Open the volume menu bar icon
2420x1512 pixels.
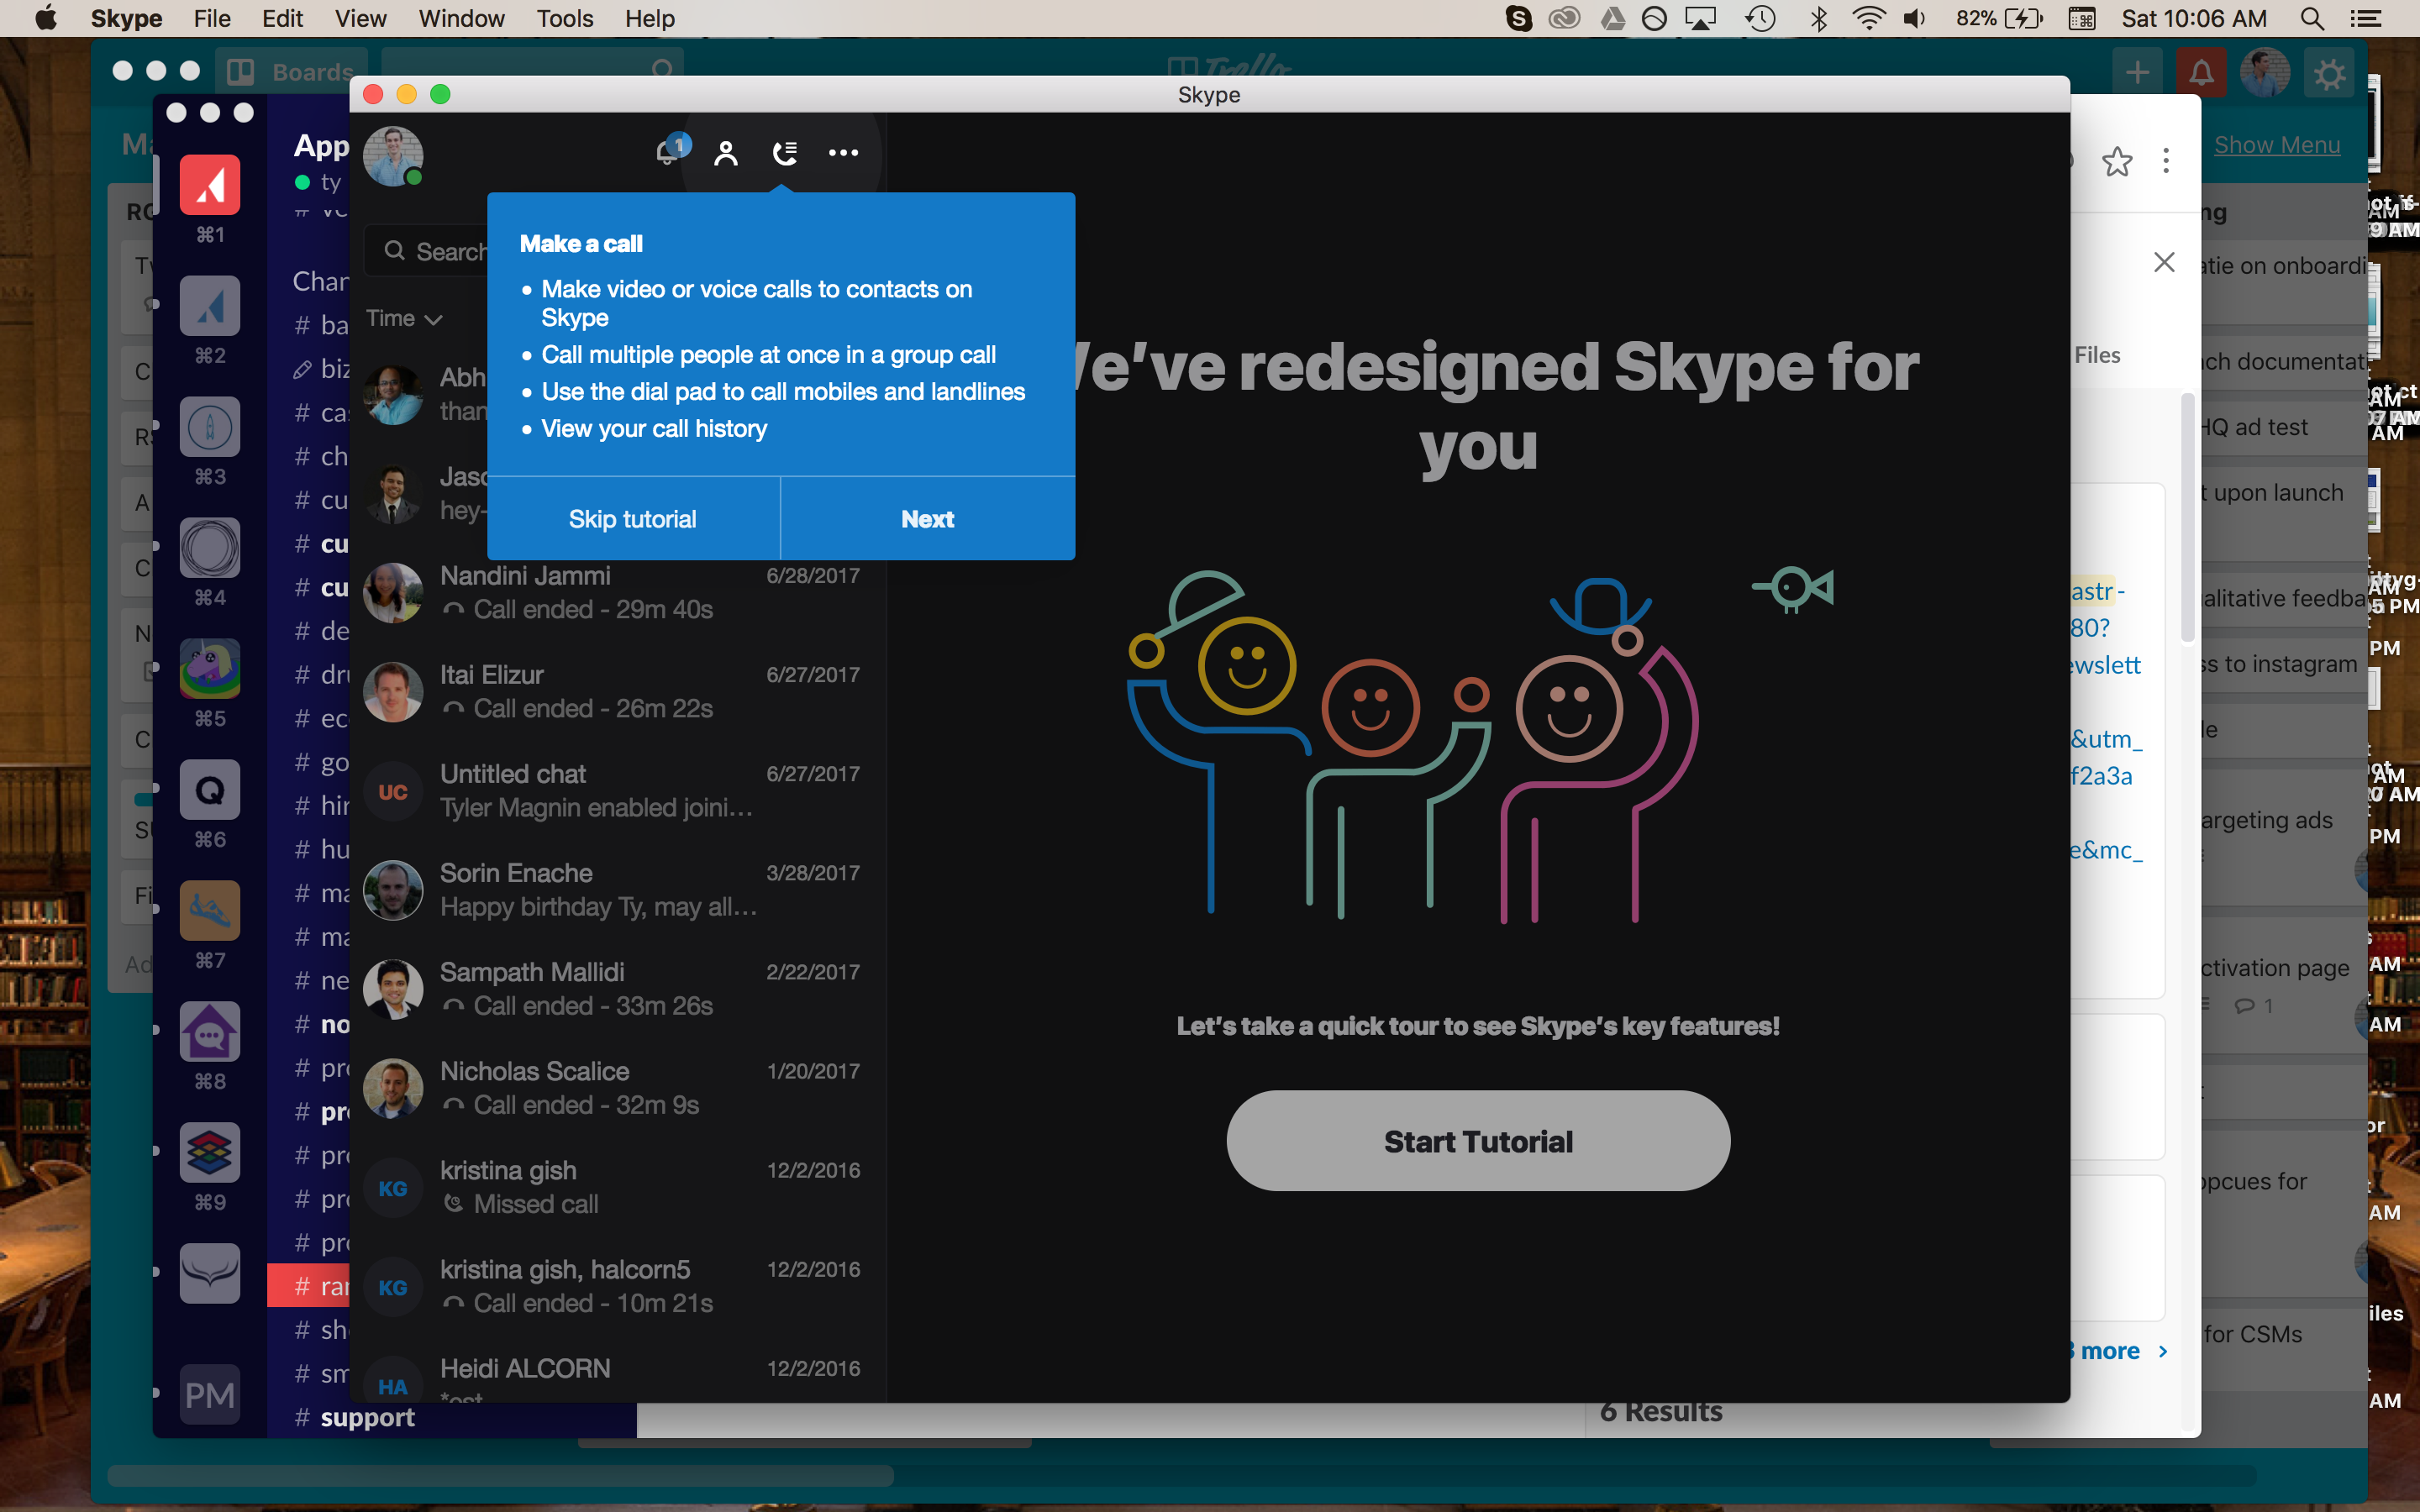pyautogui.click(x=1914, y=18)
